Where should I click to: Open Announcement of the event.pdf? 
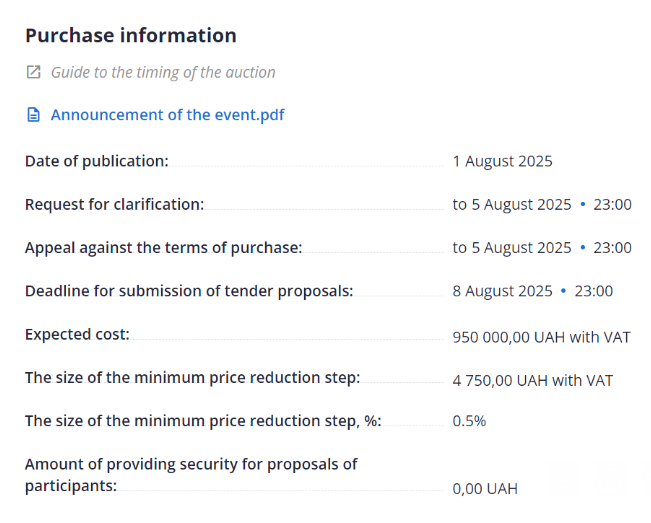(x=167, y=115)
